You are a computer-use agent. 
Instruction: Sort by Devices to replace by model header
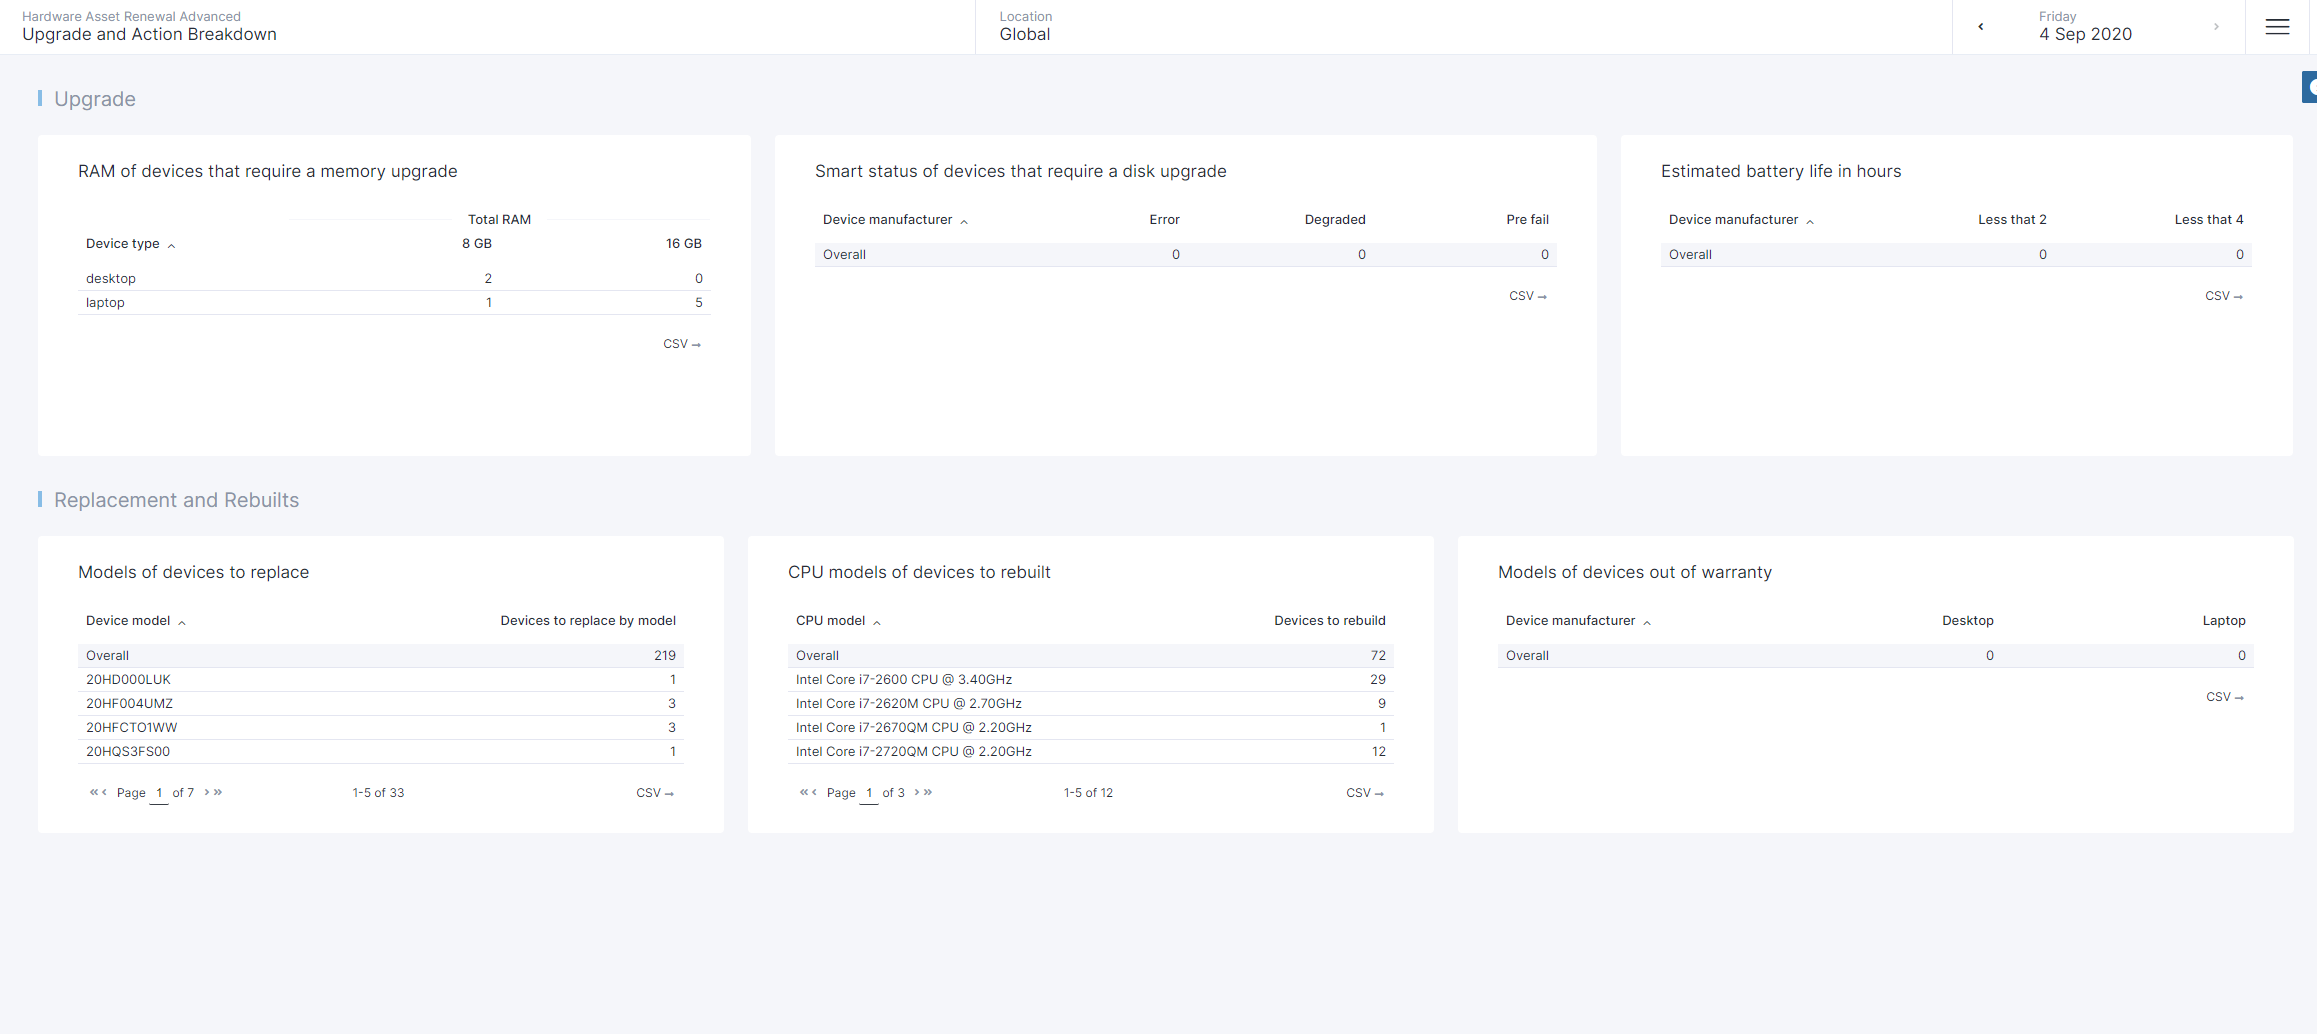click(x=587, y=621)
